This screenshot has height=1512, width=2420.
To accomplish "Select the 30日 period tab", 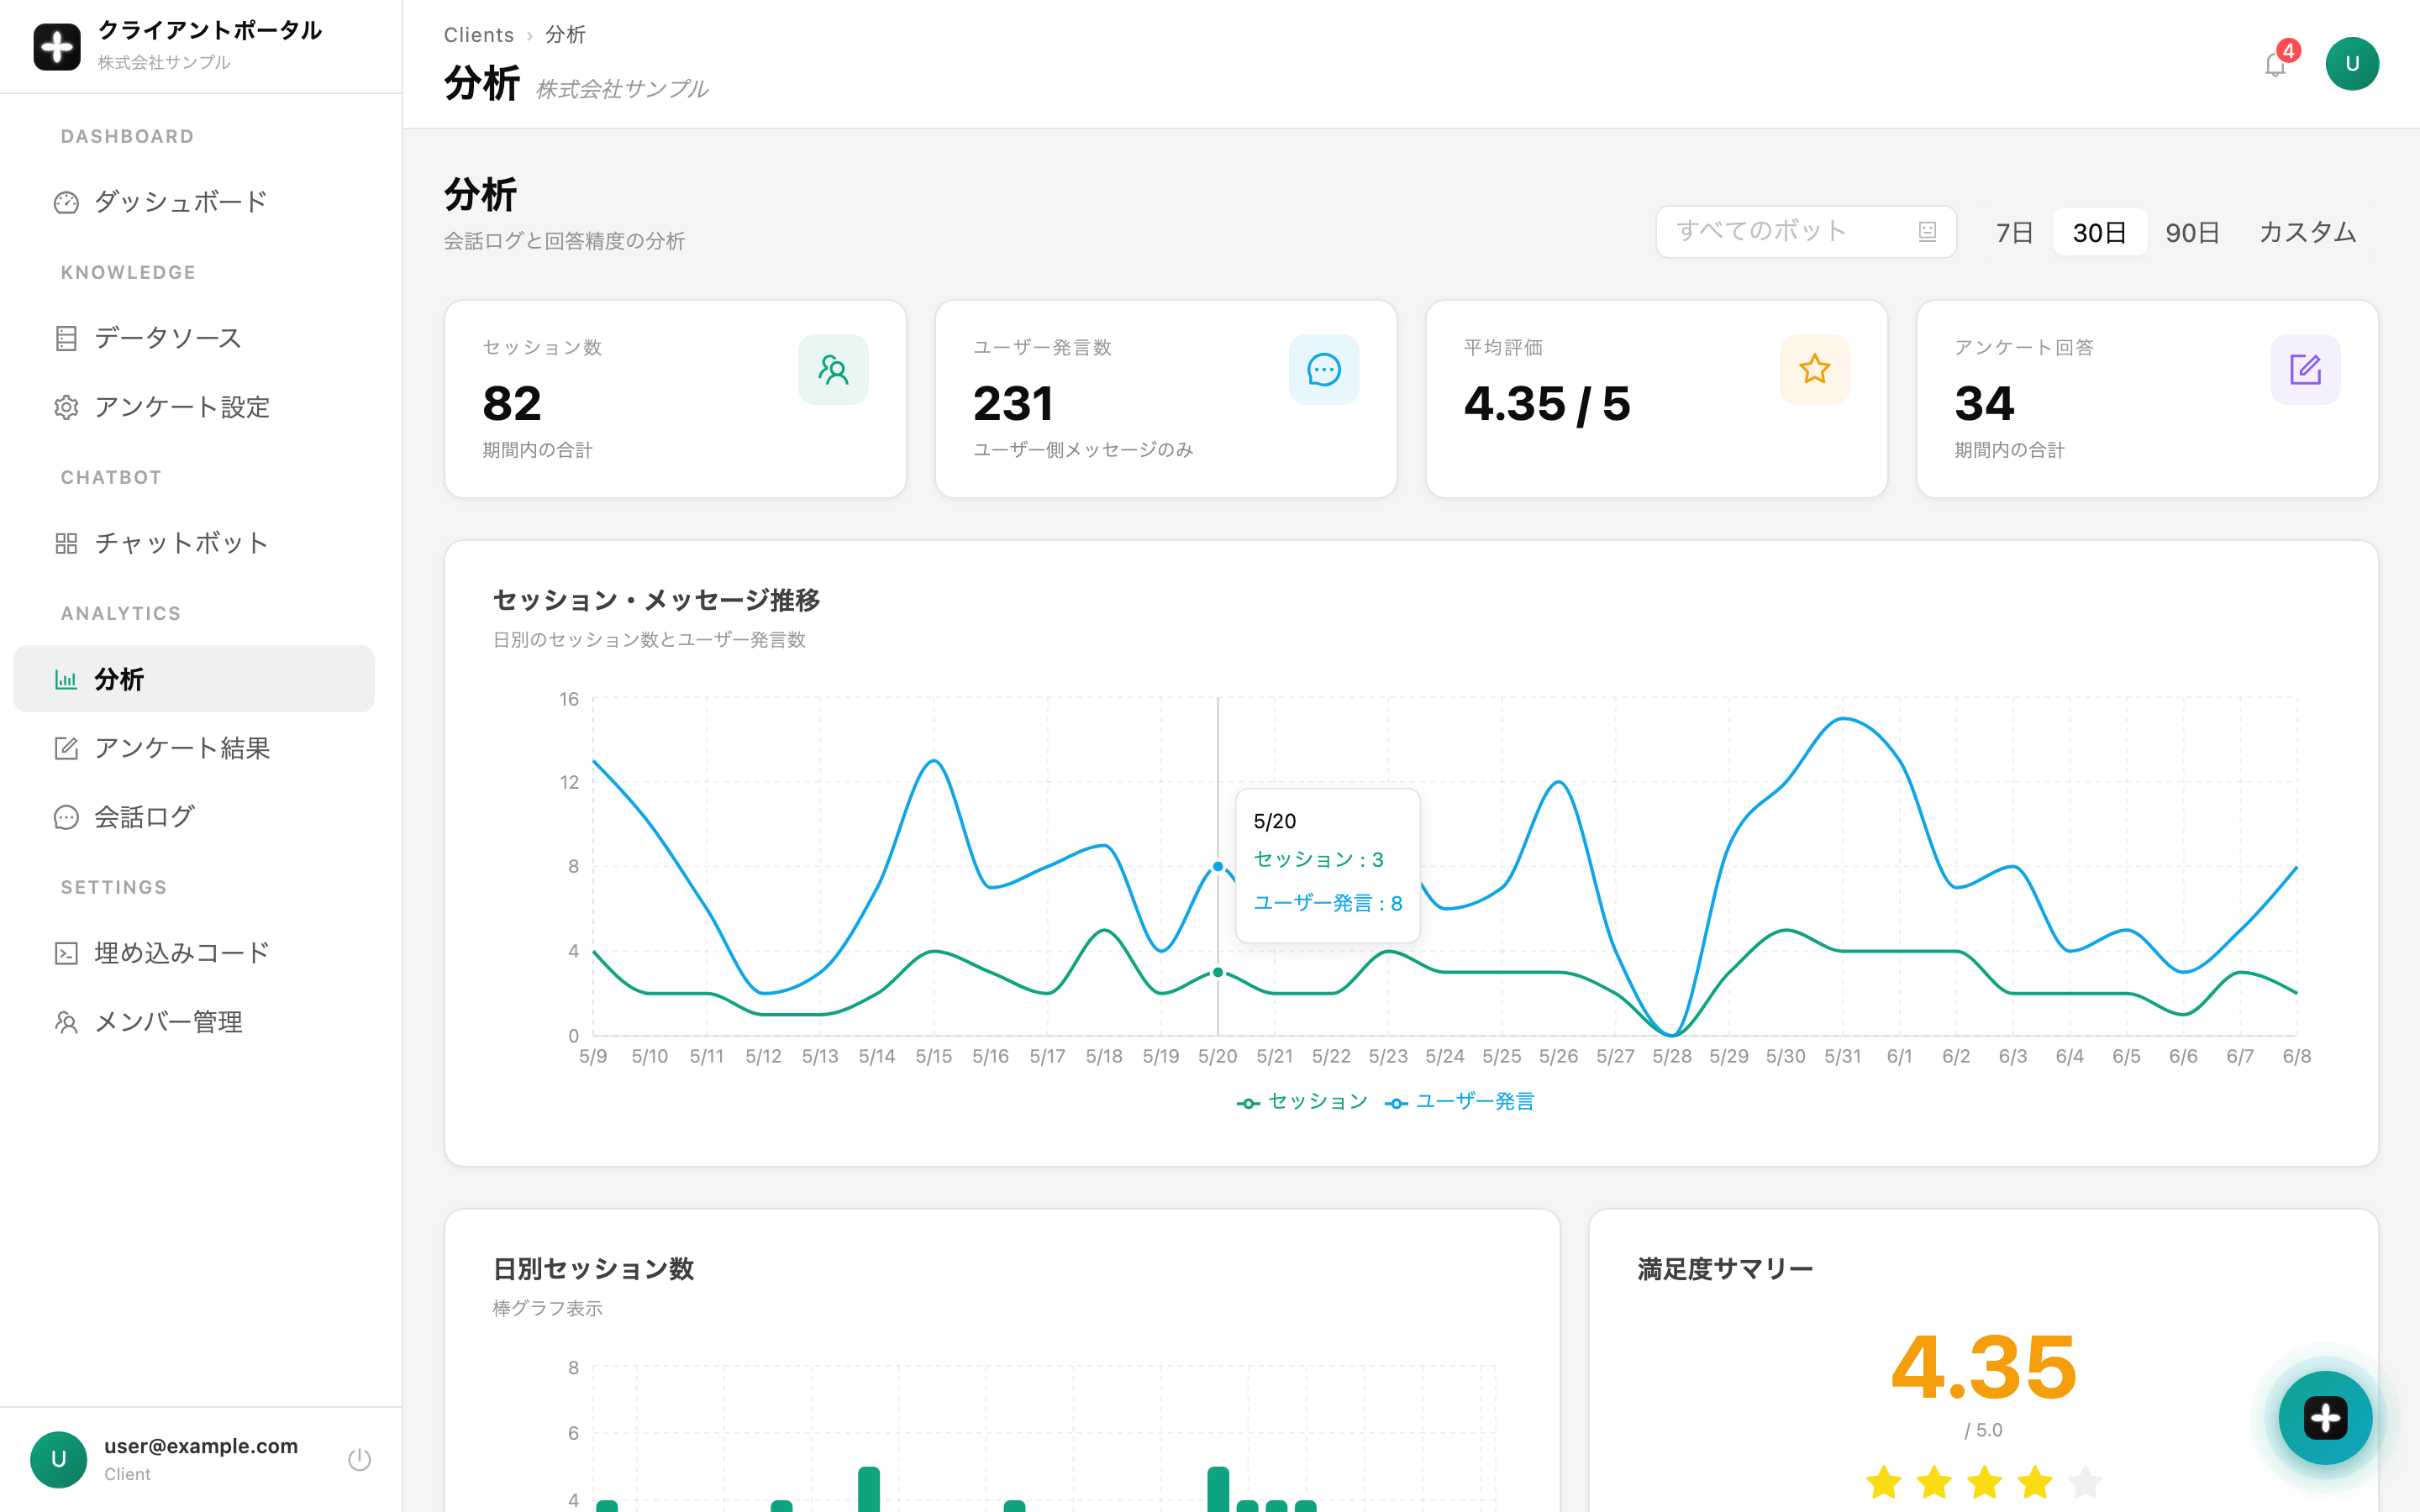I will [x=2099, y=233].
